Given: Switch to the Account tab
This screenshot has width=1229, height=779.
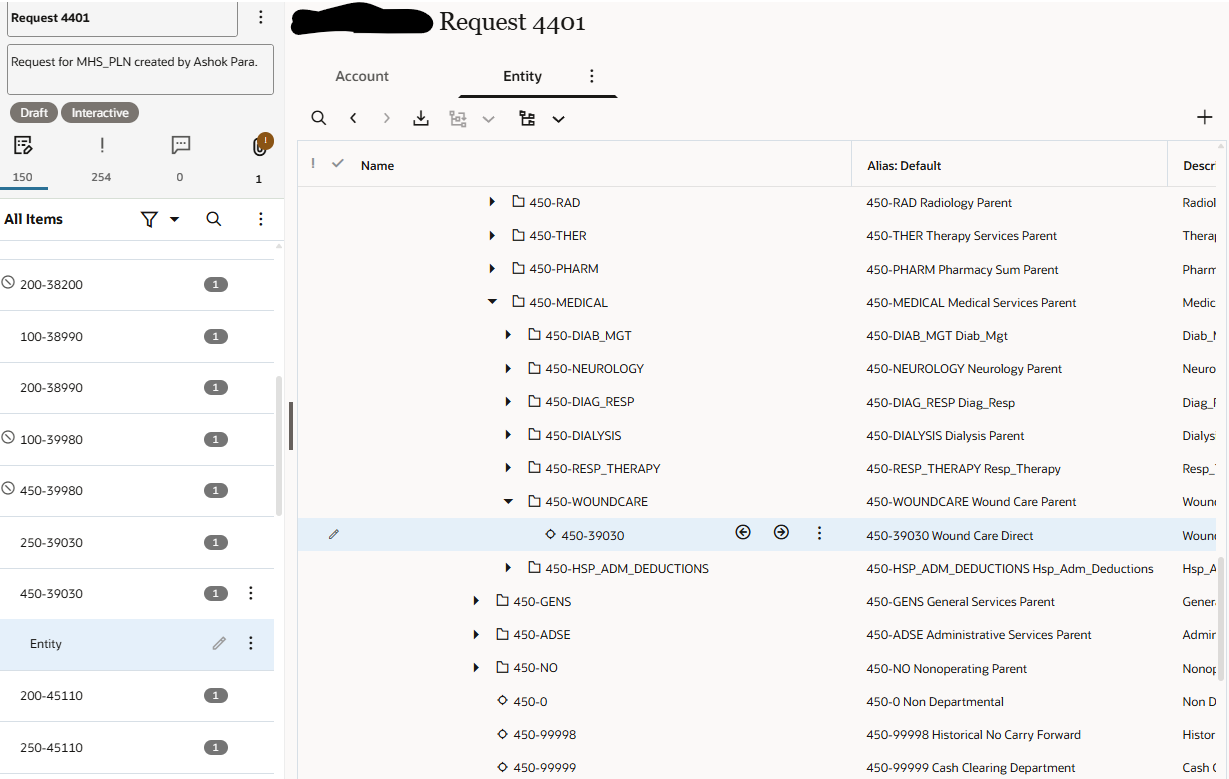Looking at the screenshot, I should pyautogui.click(x=362, y=76).
